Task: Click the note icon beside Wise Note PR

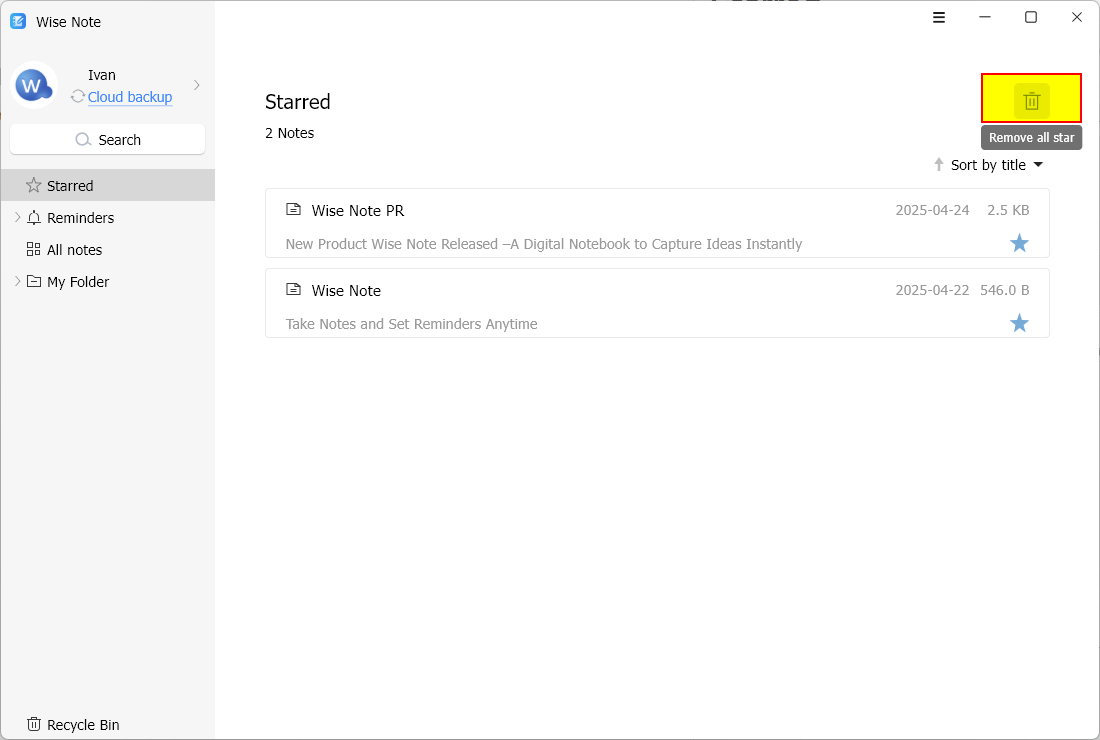Action: 294,209
